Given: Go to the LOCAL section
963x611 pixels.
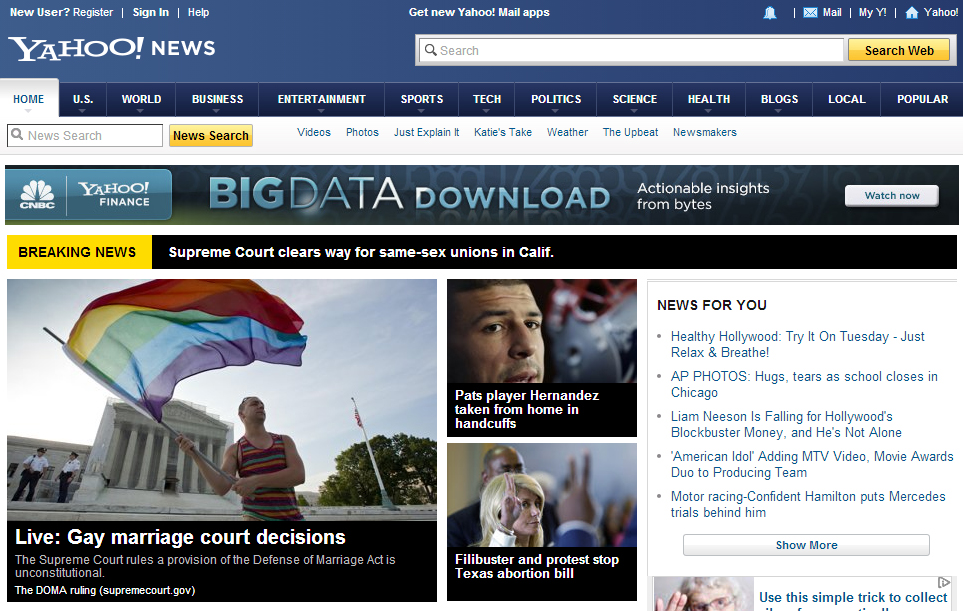Looking at the screenshot, I should pyautogui.click(x=846, y=99).
